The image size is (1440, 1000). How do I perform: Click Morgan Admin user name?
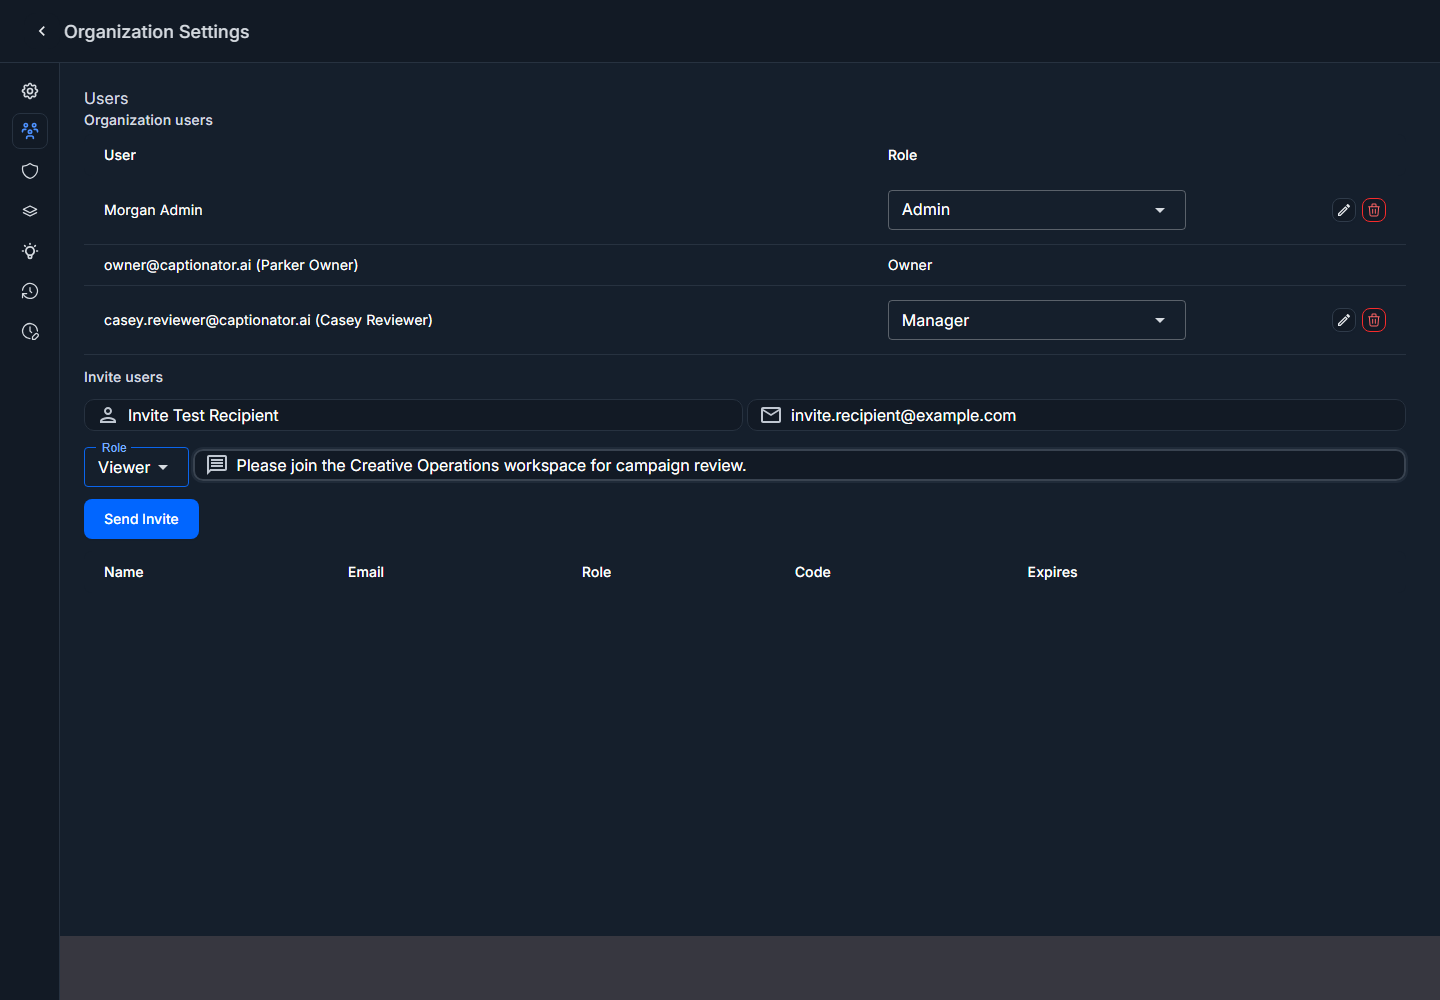pos(153,210)
